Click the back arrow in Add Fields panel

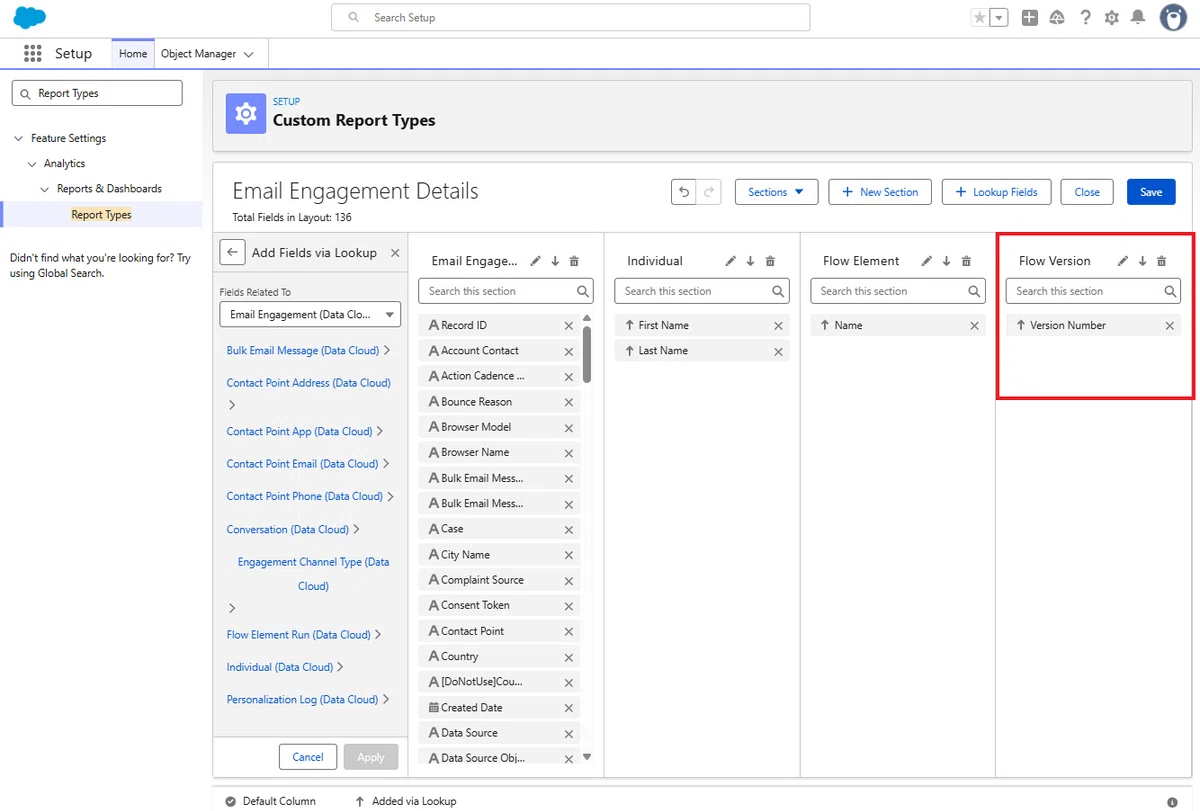tap(232, 253)
